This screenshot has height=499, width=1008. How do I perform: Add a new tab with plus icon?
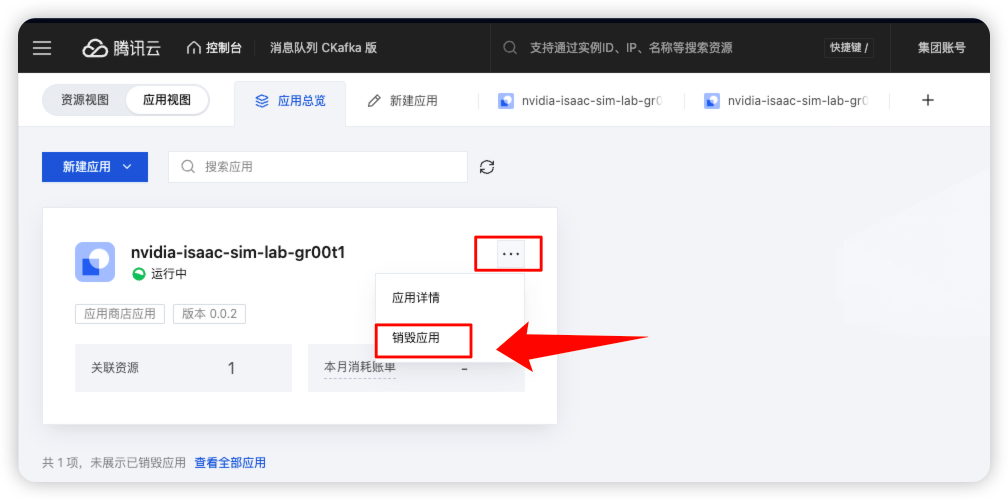point(928,100)
